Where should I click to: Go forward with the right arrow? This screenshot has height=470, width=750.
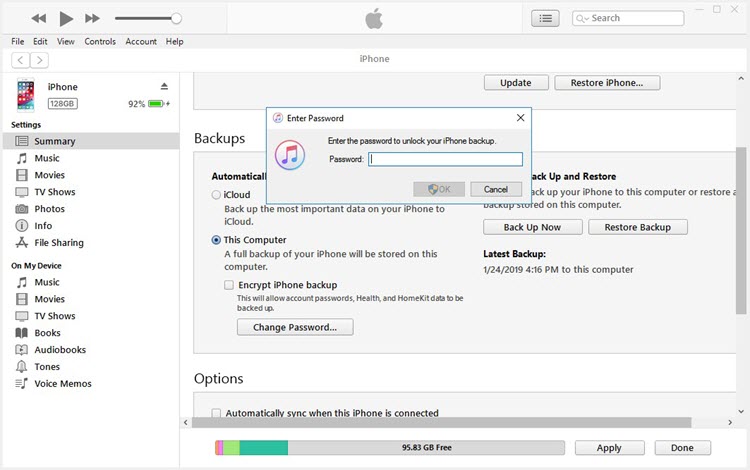(x=39, y=60)
